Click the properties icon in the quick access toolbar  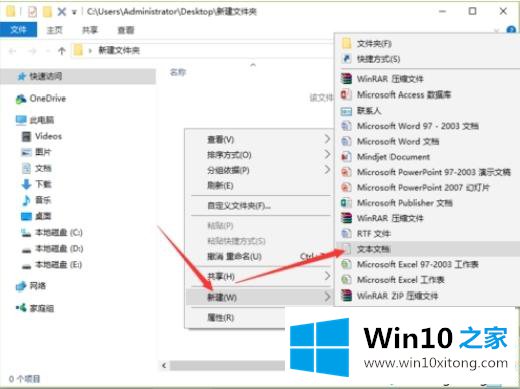coord(33,12)
